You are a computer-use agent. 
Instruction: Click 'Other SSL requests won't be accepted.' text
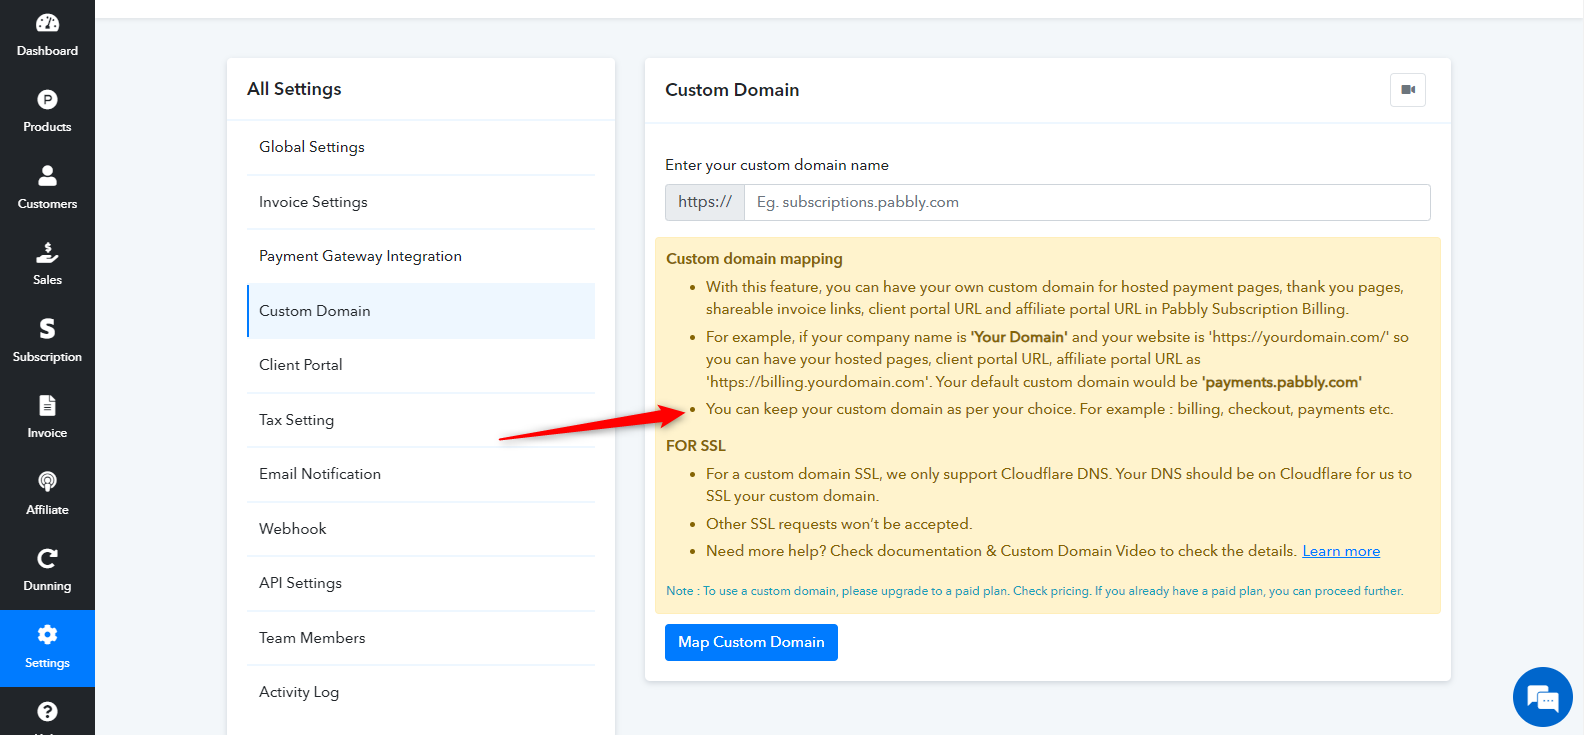(839, 524)
